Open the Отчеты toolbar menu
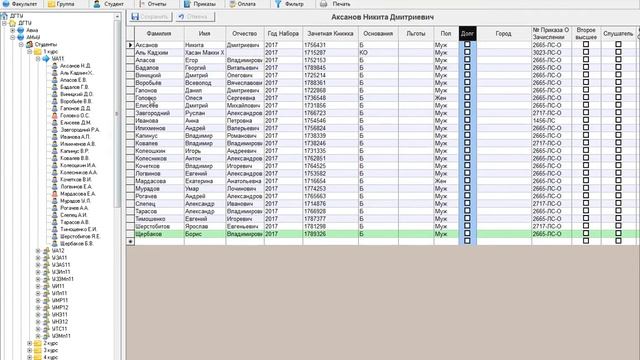This screenshot has width=640, height=360. [x=153, y=4]
